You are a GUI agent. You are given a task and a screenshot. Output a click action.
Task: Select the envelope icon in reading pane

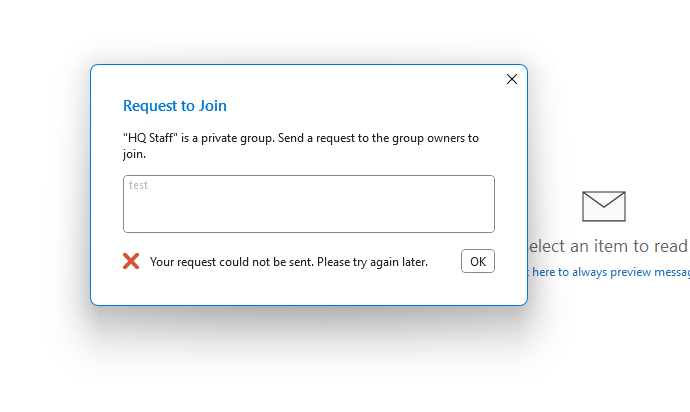[x=603, y=206]
